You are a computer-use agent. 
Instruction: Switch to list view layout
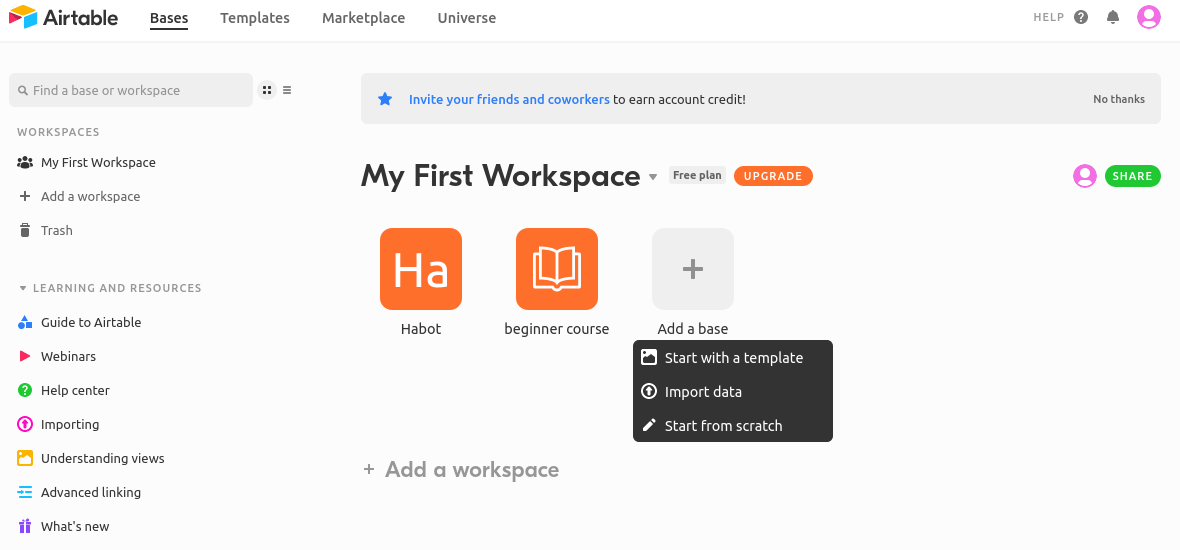tap(287, 90)
